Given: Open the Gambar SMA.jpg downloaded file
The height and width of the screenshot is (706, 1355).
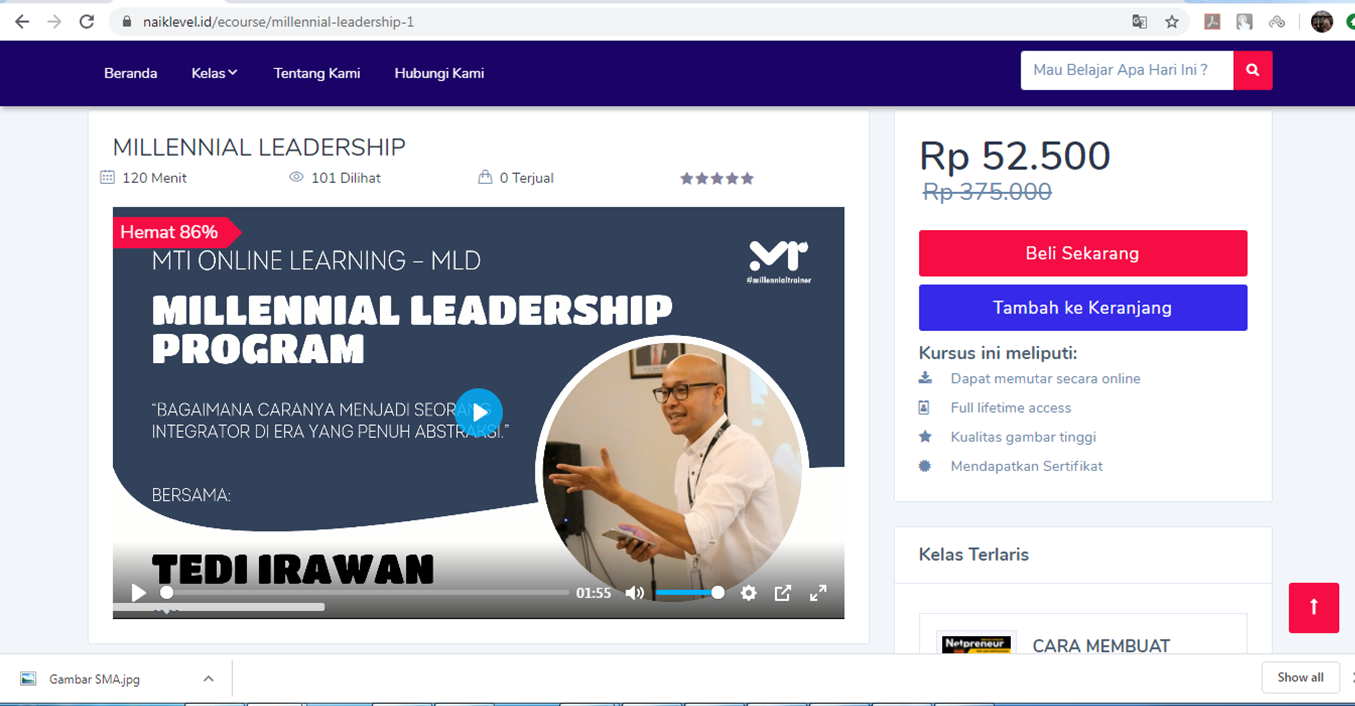Looking at the screenshot, I should [94, 679].
